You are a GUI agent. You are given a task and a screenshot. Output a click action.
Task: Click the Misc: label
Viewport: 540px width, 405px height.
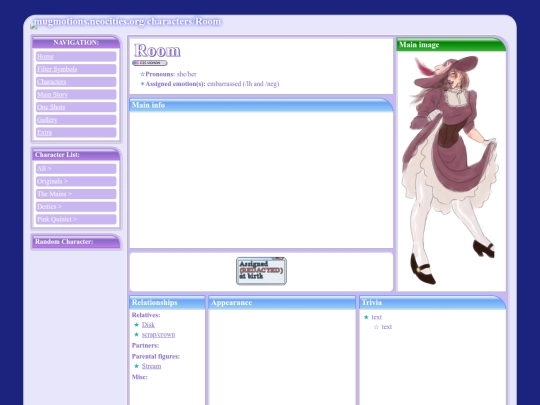pos(139,377)
